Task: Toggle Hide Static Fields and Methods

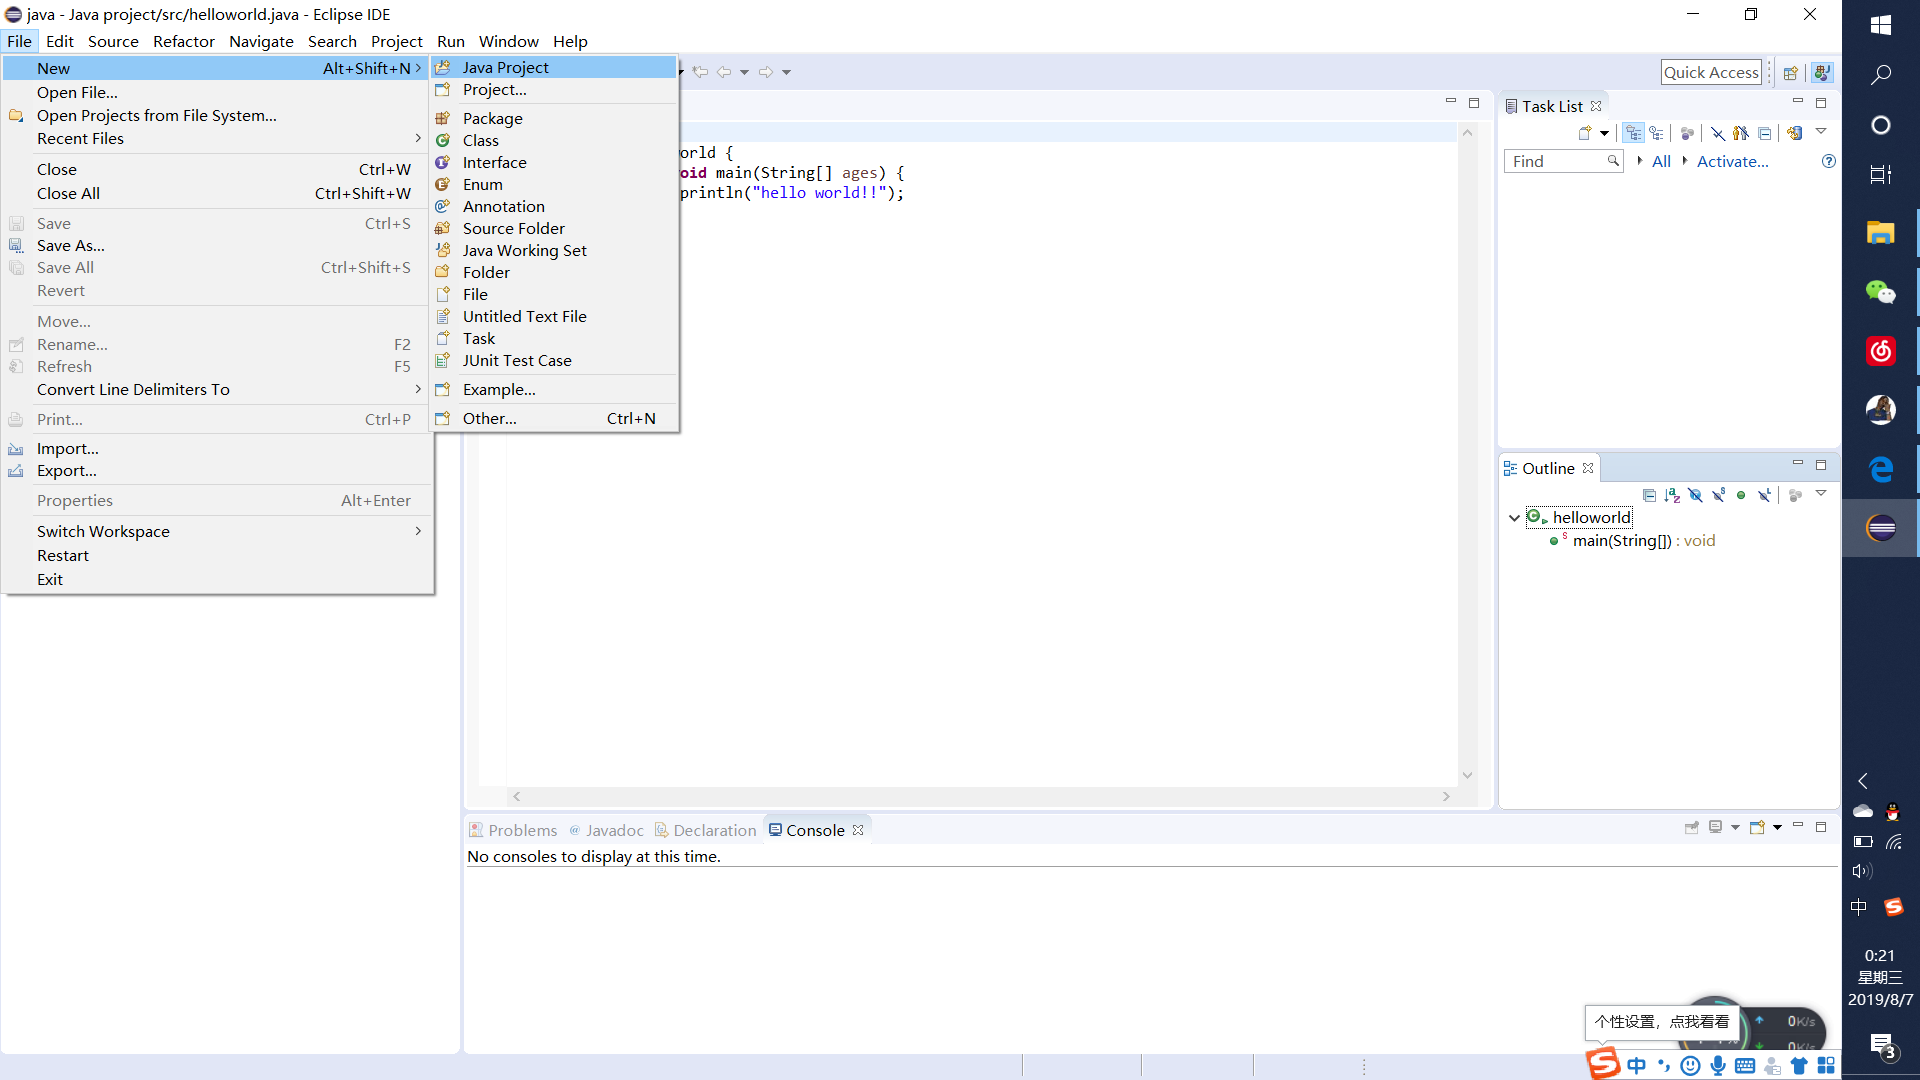Action: [x=1719, y=495]
